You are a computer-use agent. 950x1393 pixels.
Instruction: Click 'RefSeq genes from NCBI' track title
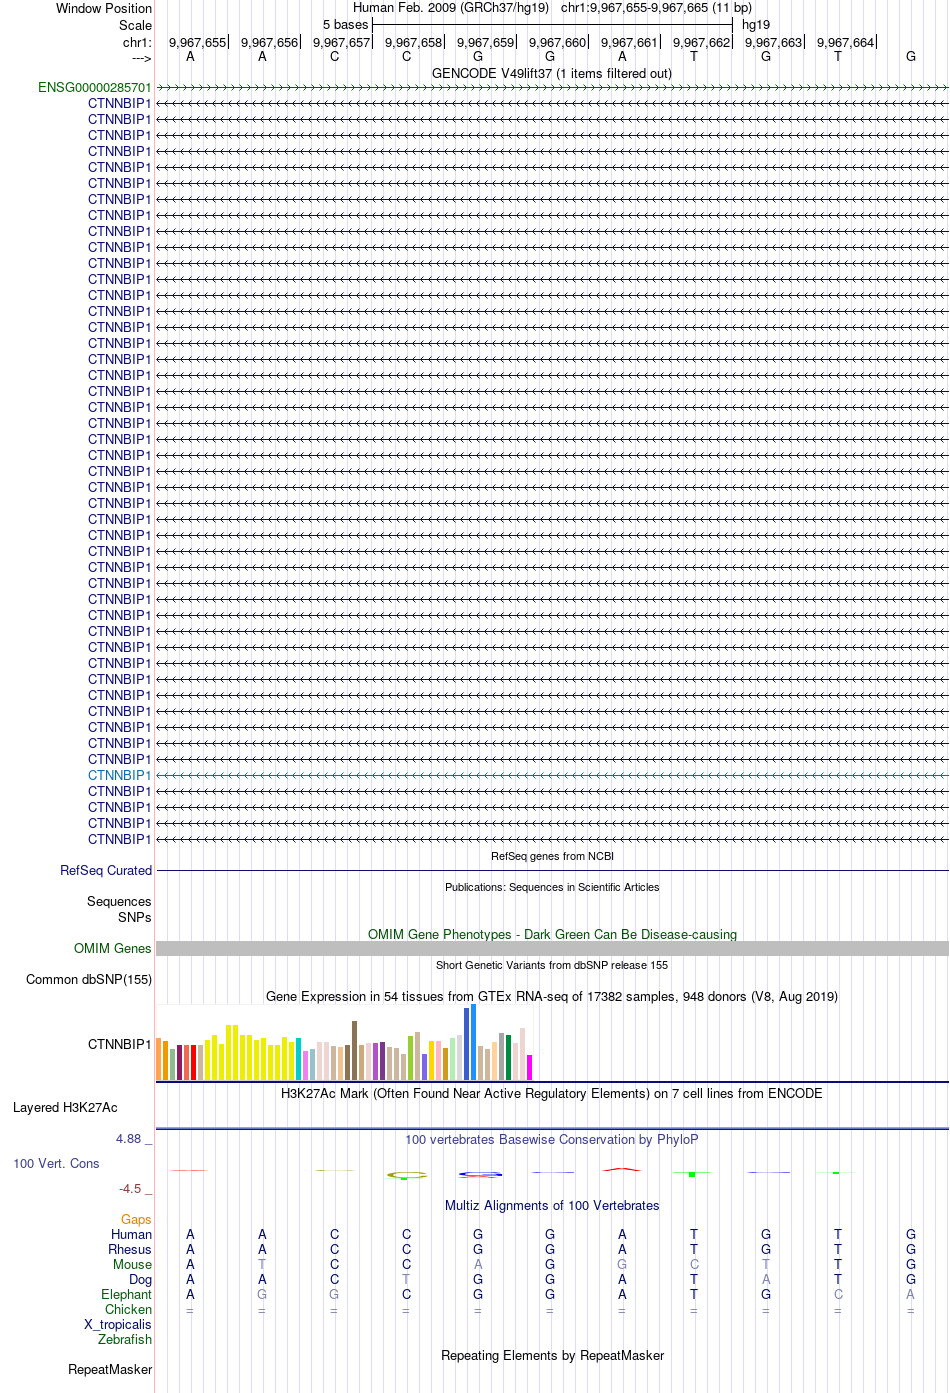pyautogui.click(x=552, y=856)
